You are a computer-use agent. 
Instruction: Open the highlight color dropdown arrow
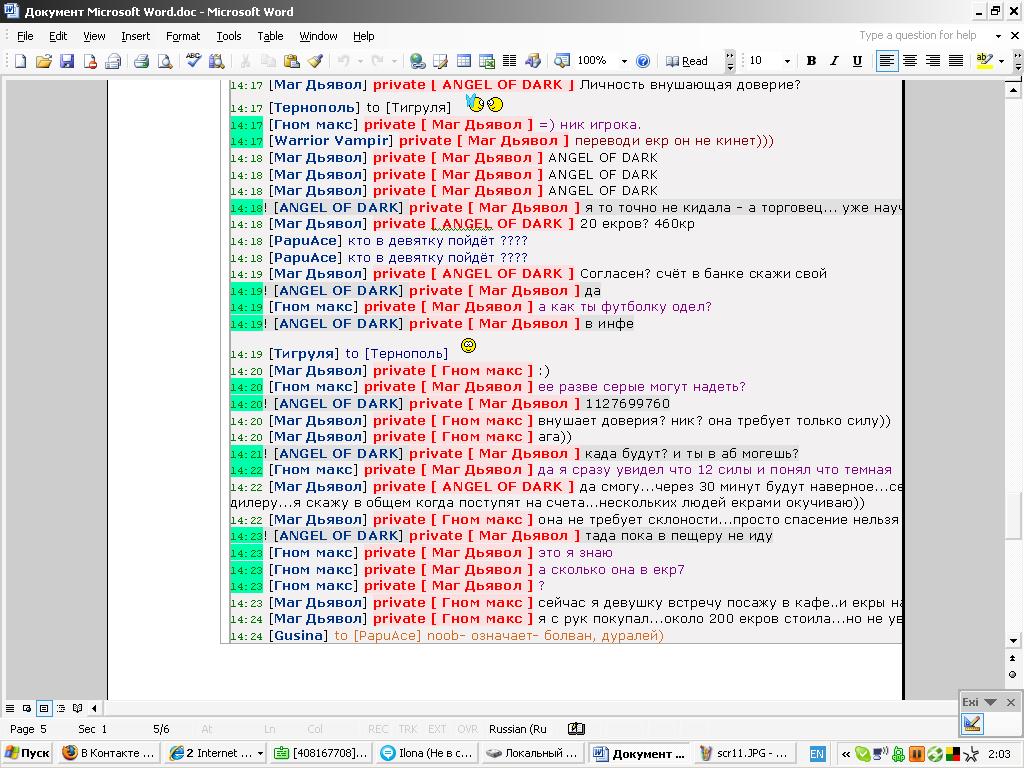tap(1001, 61)
